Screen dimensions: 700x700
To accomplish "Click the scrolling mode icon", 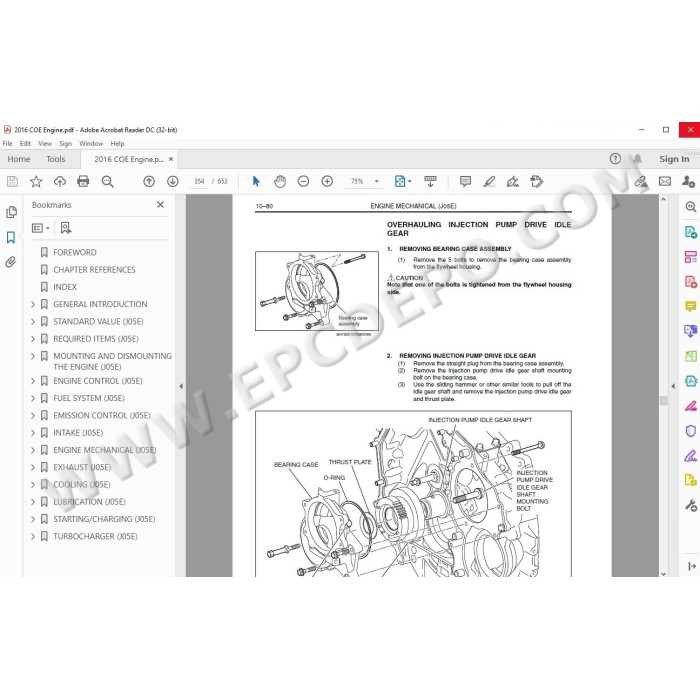I will [x=430, y=181].
